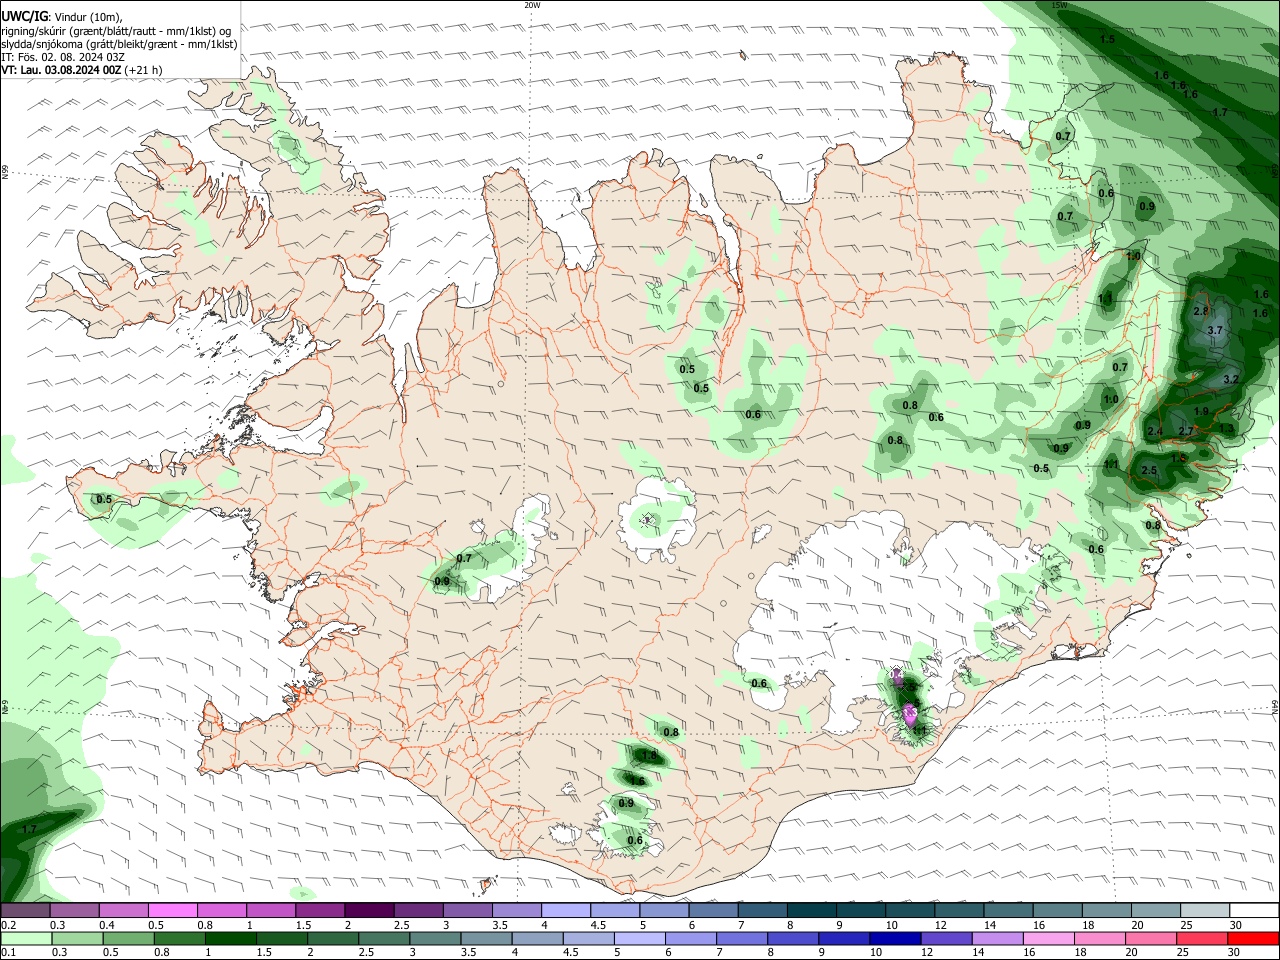Click the darkest purple 2 swatch in snow legend
This screenshot has width=1280, height=960.
click(369, 910)
